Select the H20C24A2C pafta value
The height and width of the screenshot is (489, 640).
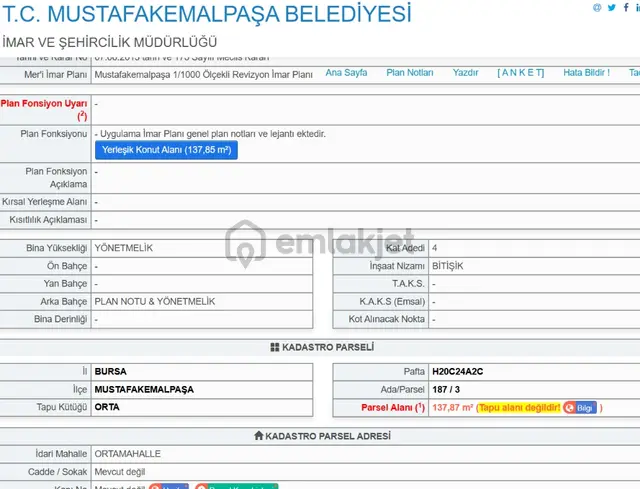click(458, 371)
